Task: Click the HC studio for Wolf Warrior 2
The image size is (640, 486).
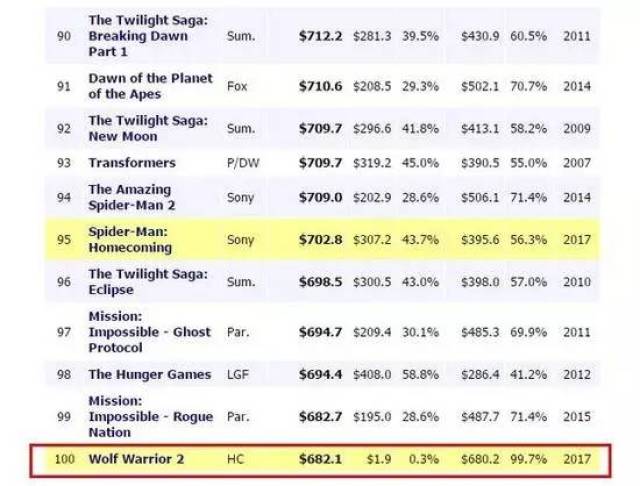Action: click(235, 459)
